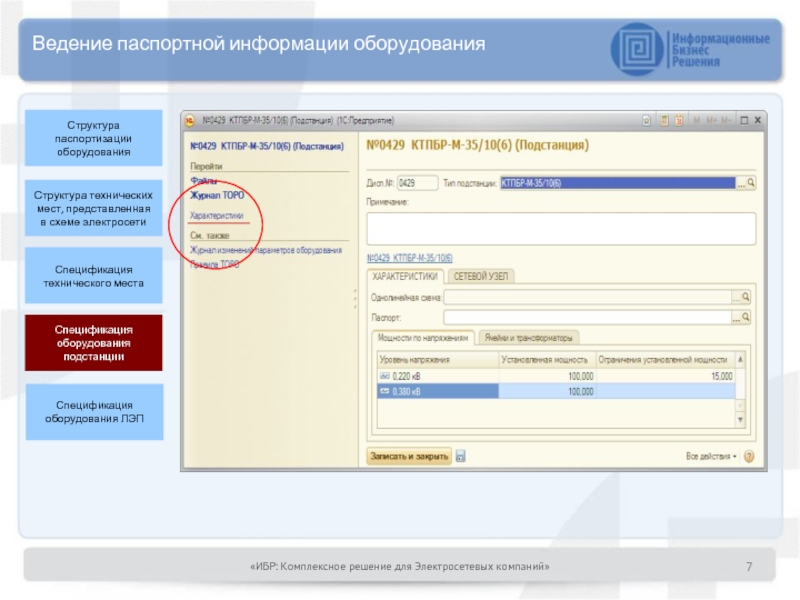Image resolution: width=800 pixels, height=600 pixels.
Task: Click magnifier icon in Однолинейная схема field
Action: click(745, 297)
